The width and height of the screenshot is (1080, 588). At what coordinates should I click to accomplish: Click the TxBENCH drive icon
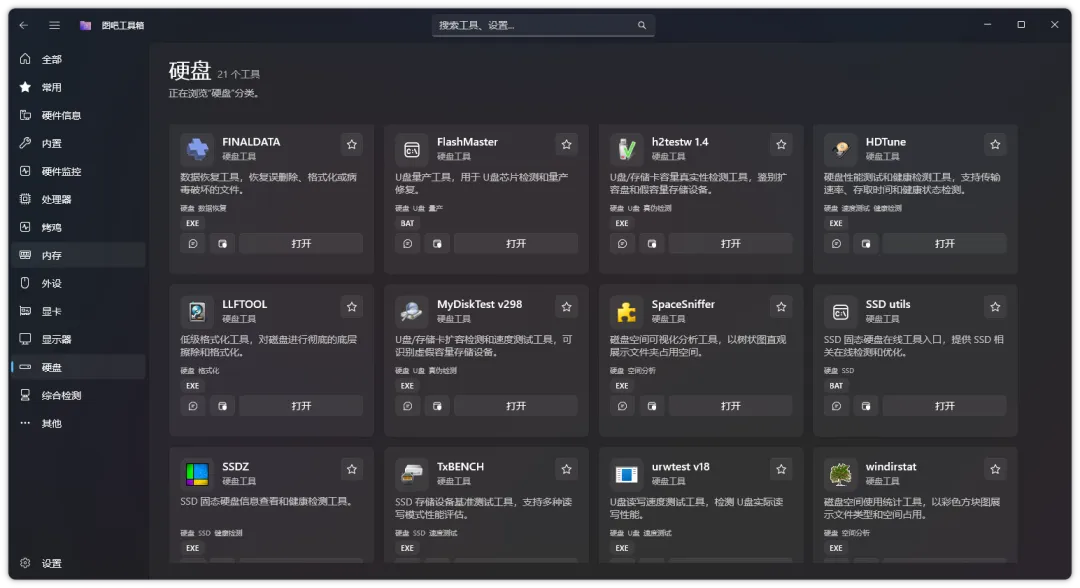click(412, 474)
